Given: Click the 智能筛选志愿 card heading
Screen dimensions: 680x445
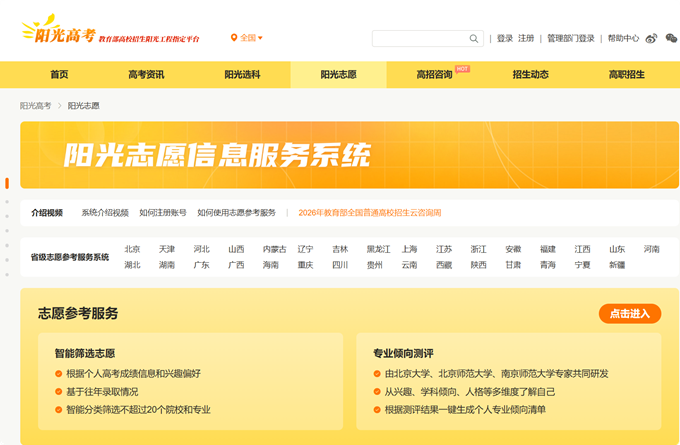Looking at the screenshot, I should [85, 353].
